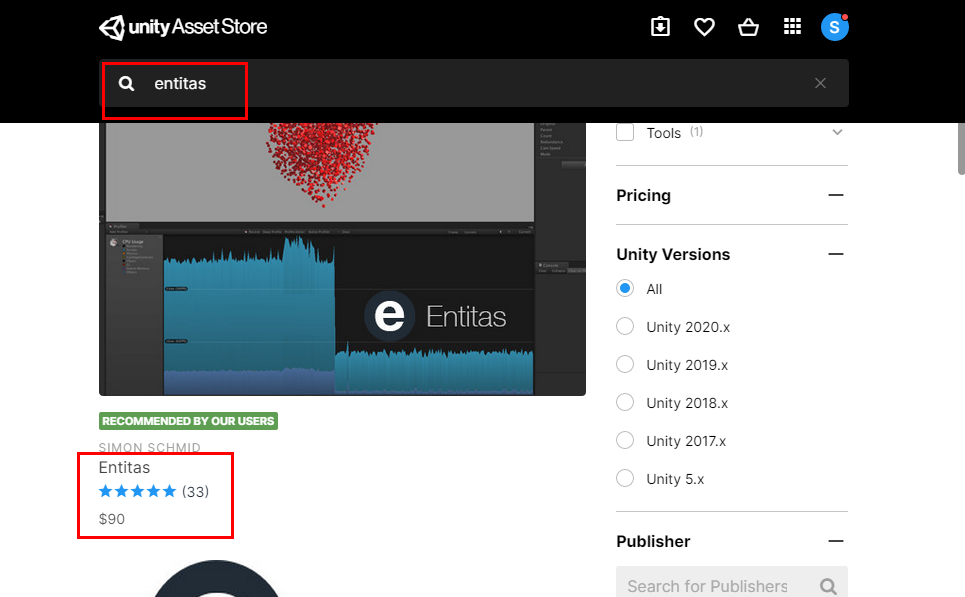965x597 pixels.
Task: Click the magnifier icon in the search bar
Action: click(x=126, y=83)
